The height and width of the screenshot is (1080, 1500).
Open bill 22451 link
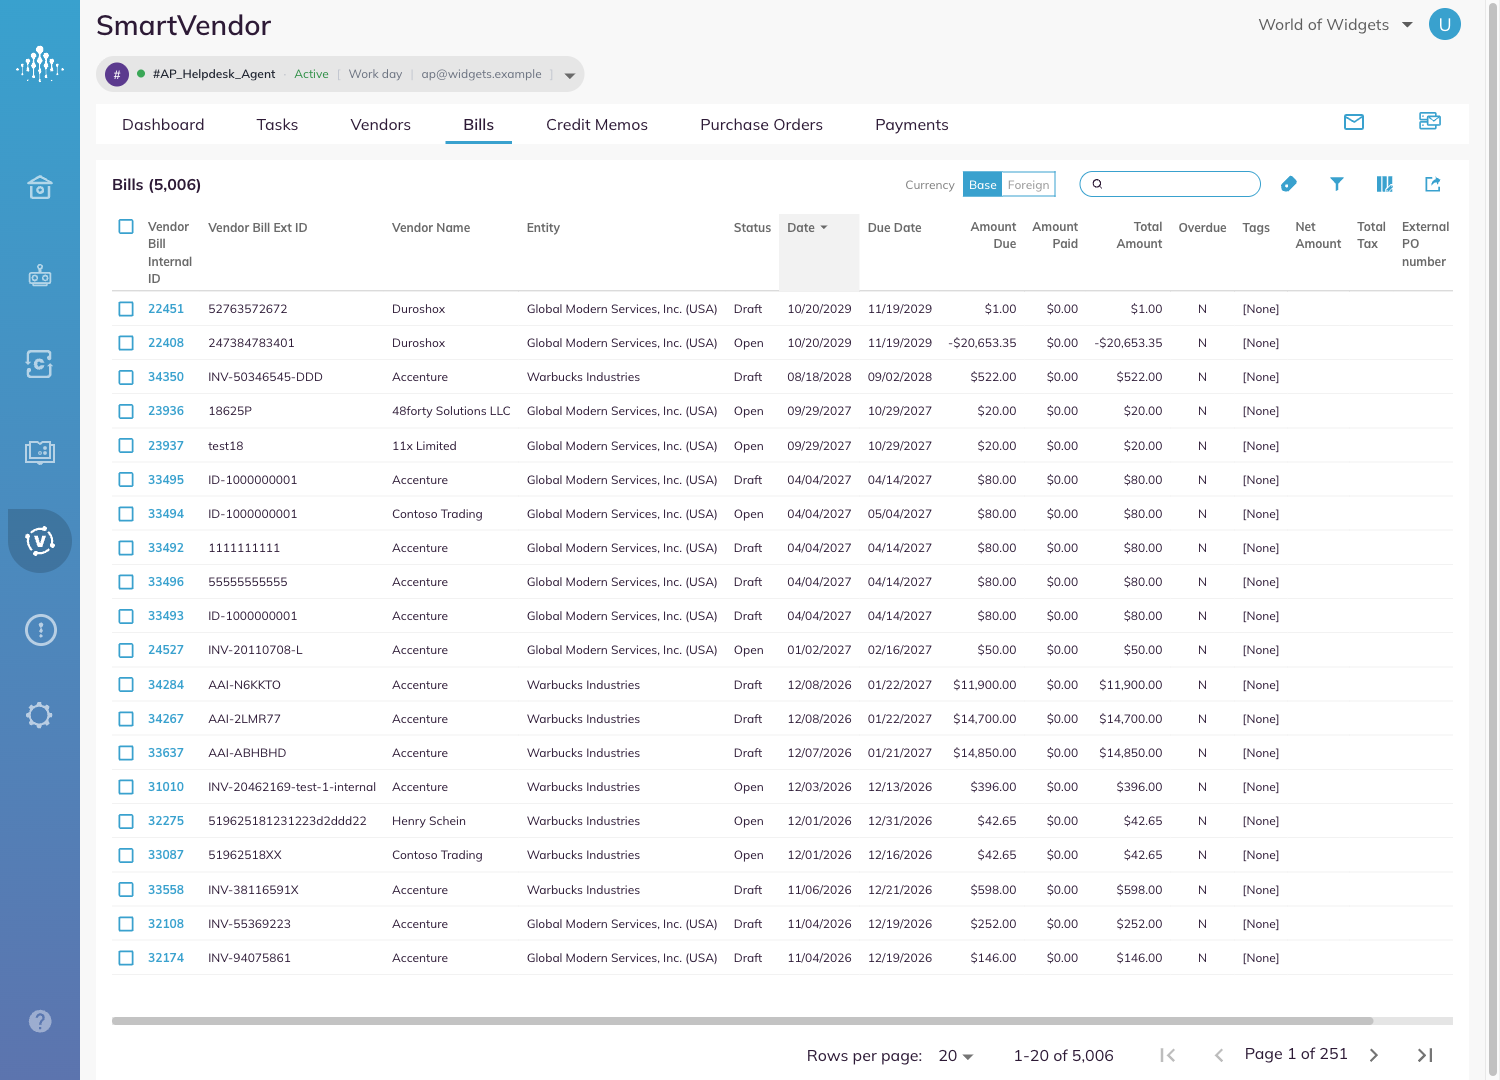166,309
